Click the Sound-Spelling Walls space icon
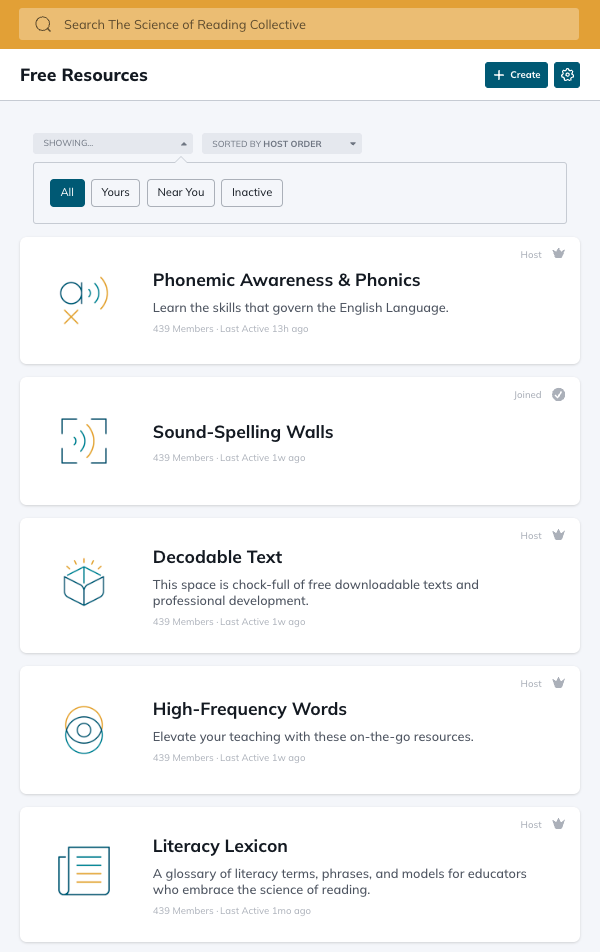This screenshot has height=952, width=600. [84, 441]
